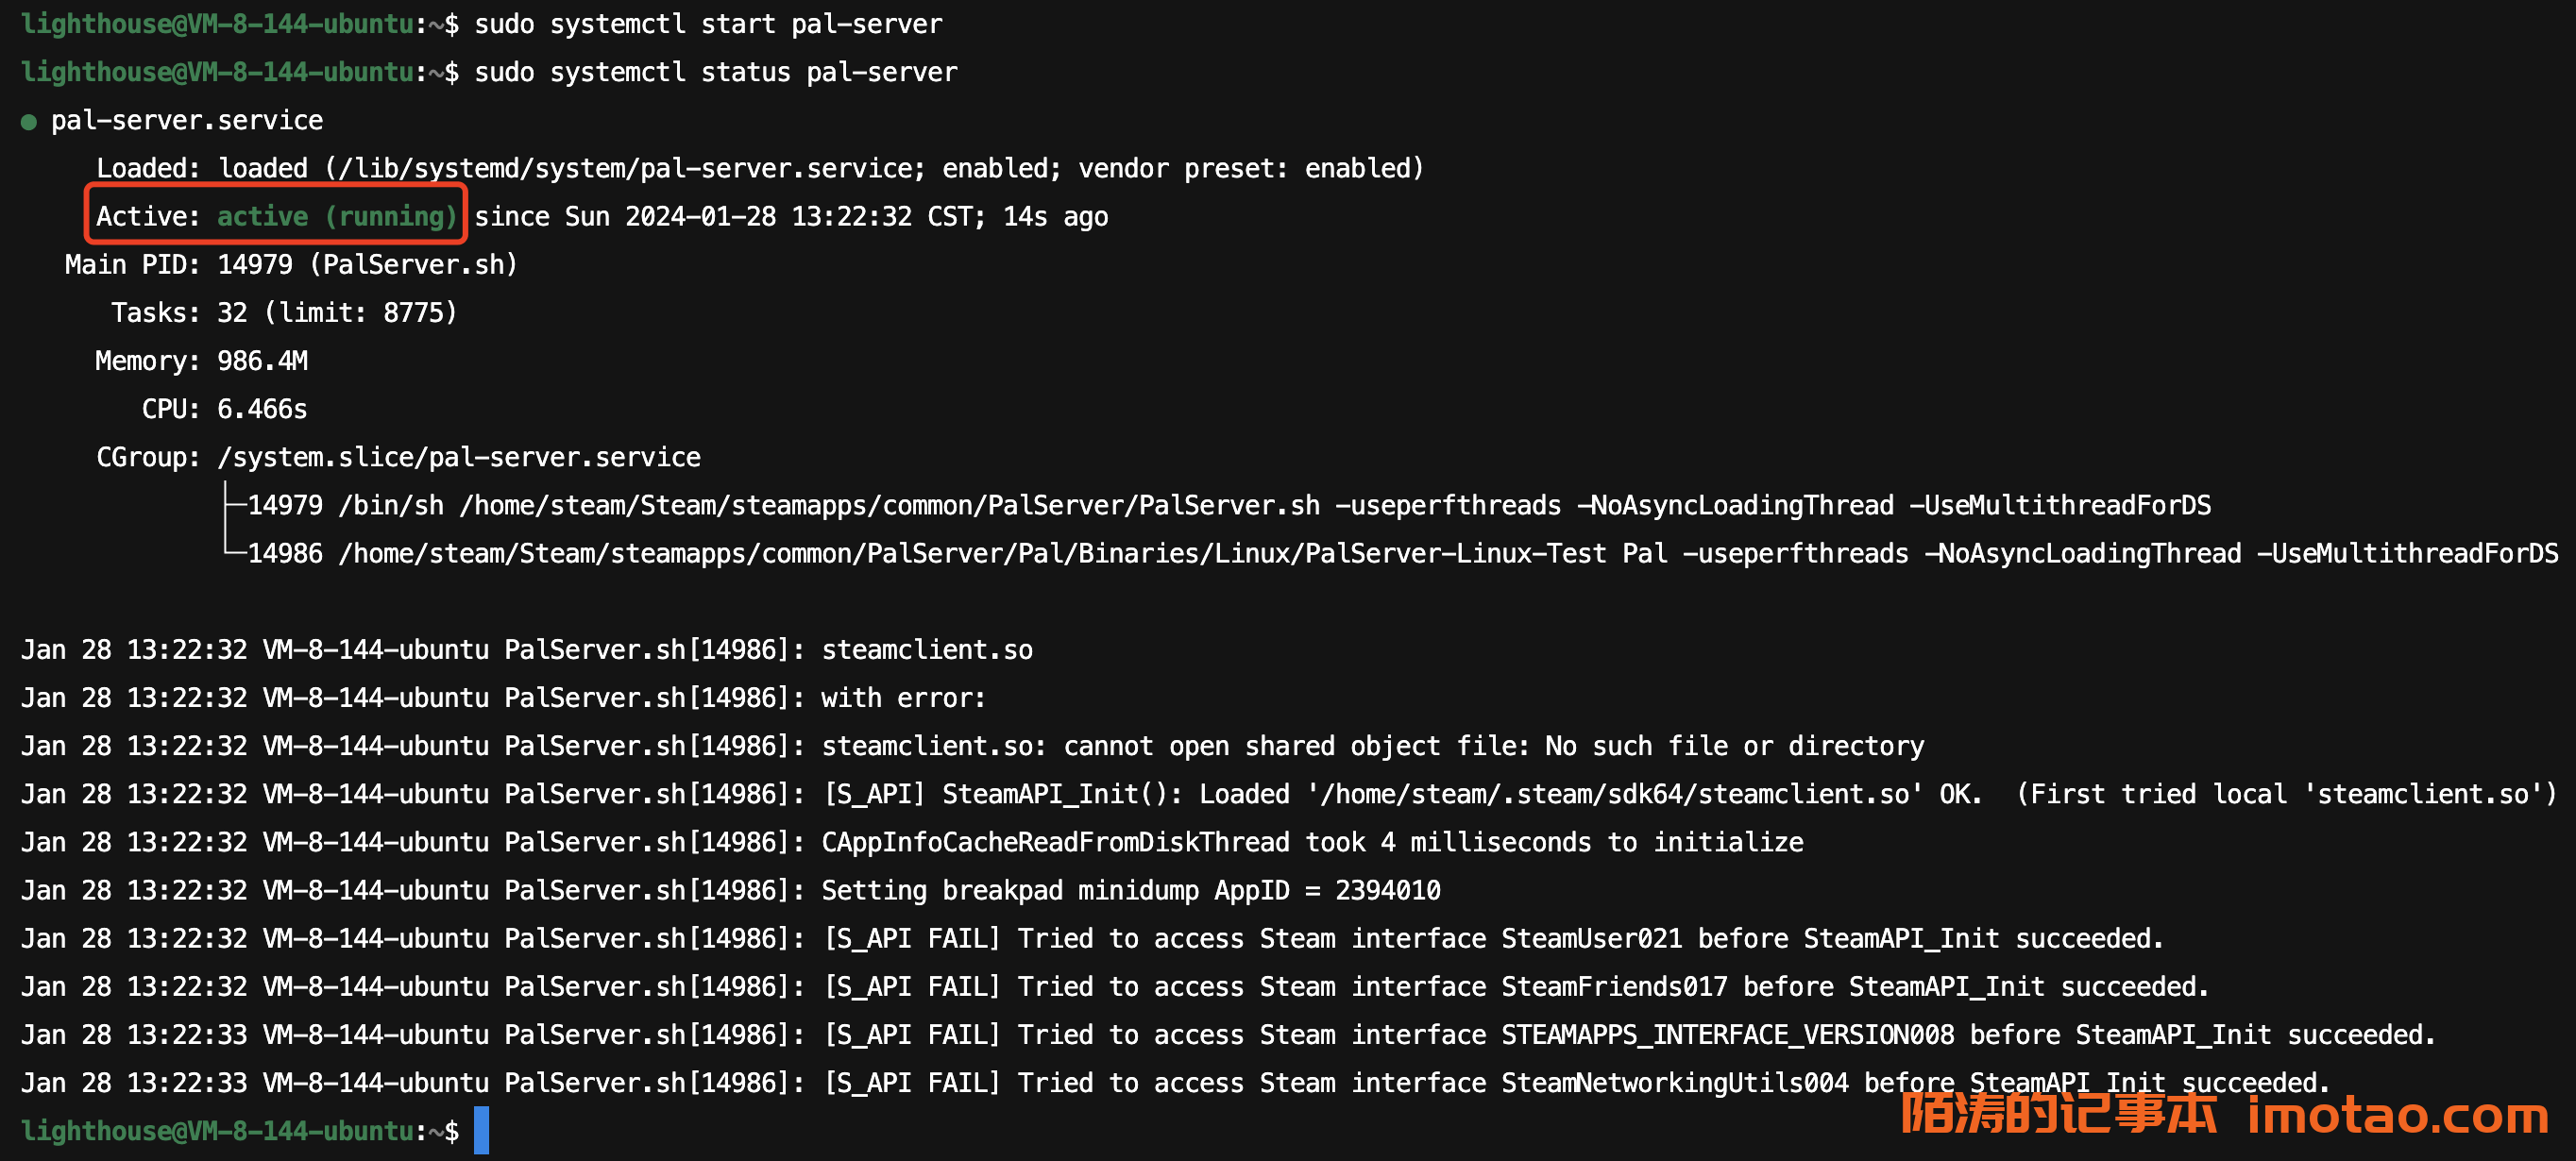Click the blue terminal cursor block
This screenshot has width=2576, height=1161.
(481, 1130)
